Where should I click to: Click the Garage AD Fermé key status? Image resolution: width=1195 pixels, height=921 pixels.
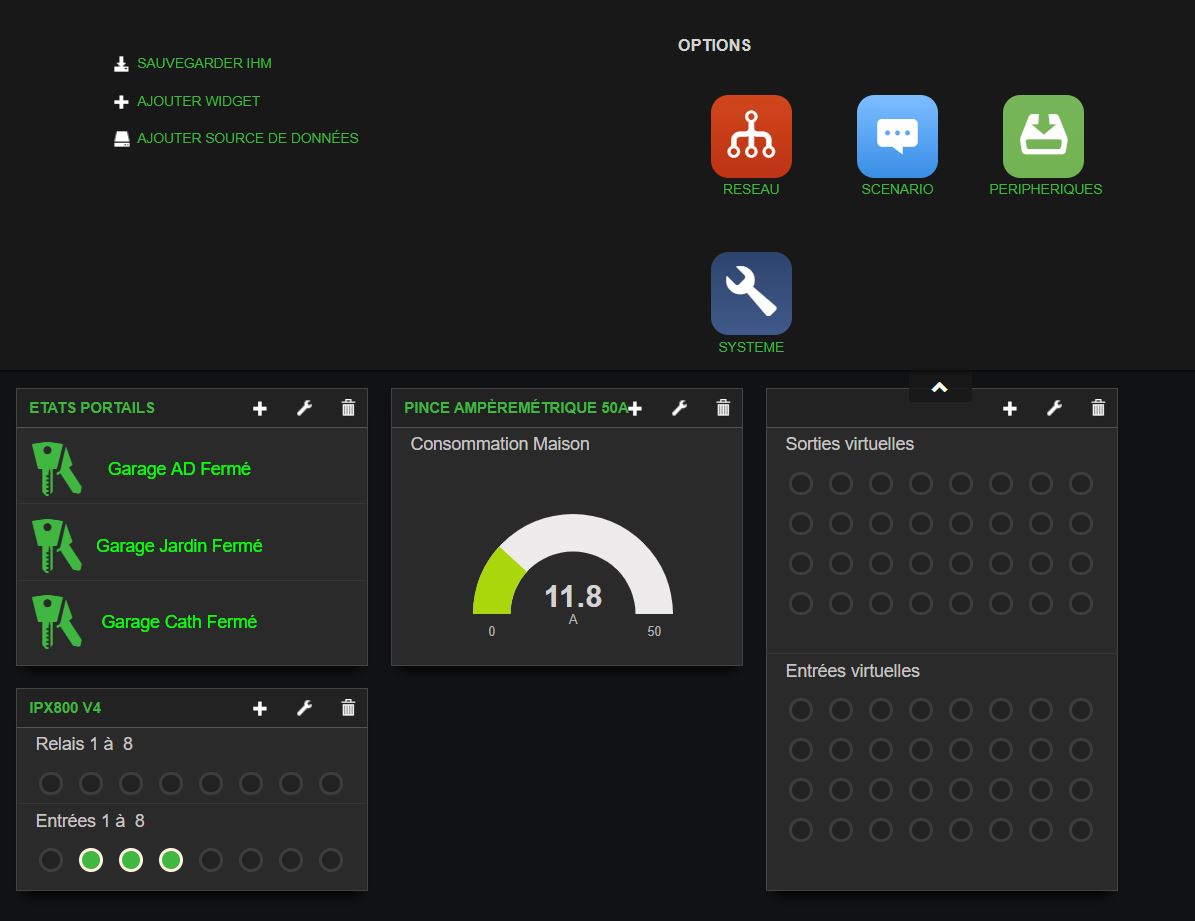click(x=179, y=469)
